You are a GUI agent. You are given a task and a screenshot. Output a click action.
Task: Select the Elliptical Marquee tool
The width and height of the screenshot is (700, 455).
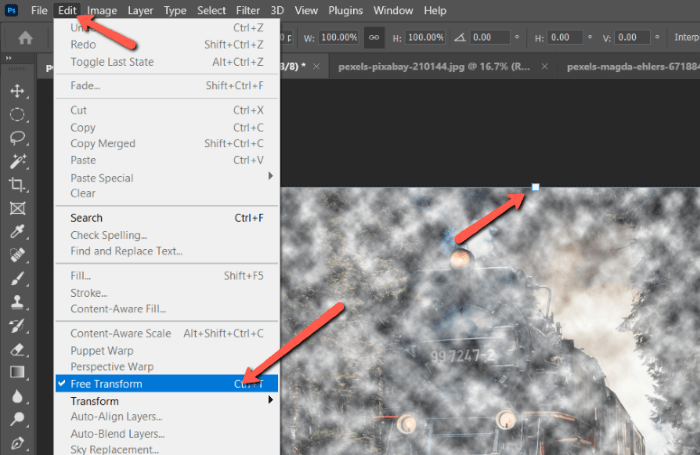17,115
